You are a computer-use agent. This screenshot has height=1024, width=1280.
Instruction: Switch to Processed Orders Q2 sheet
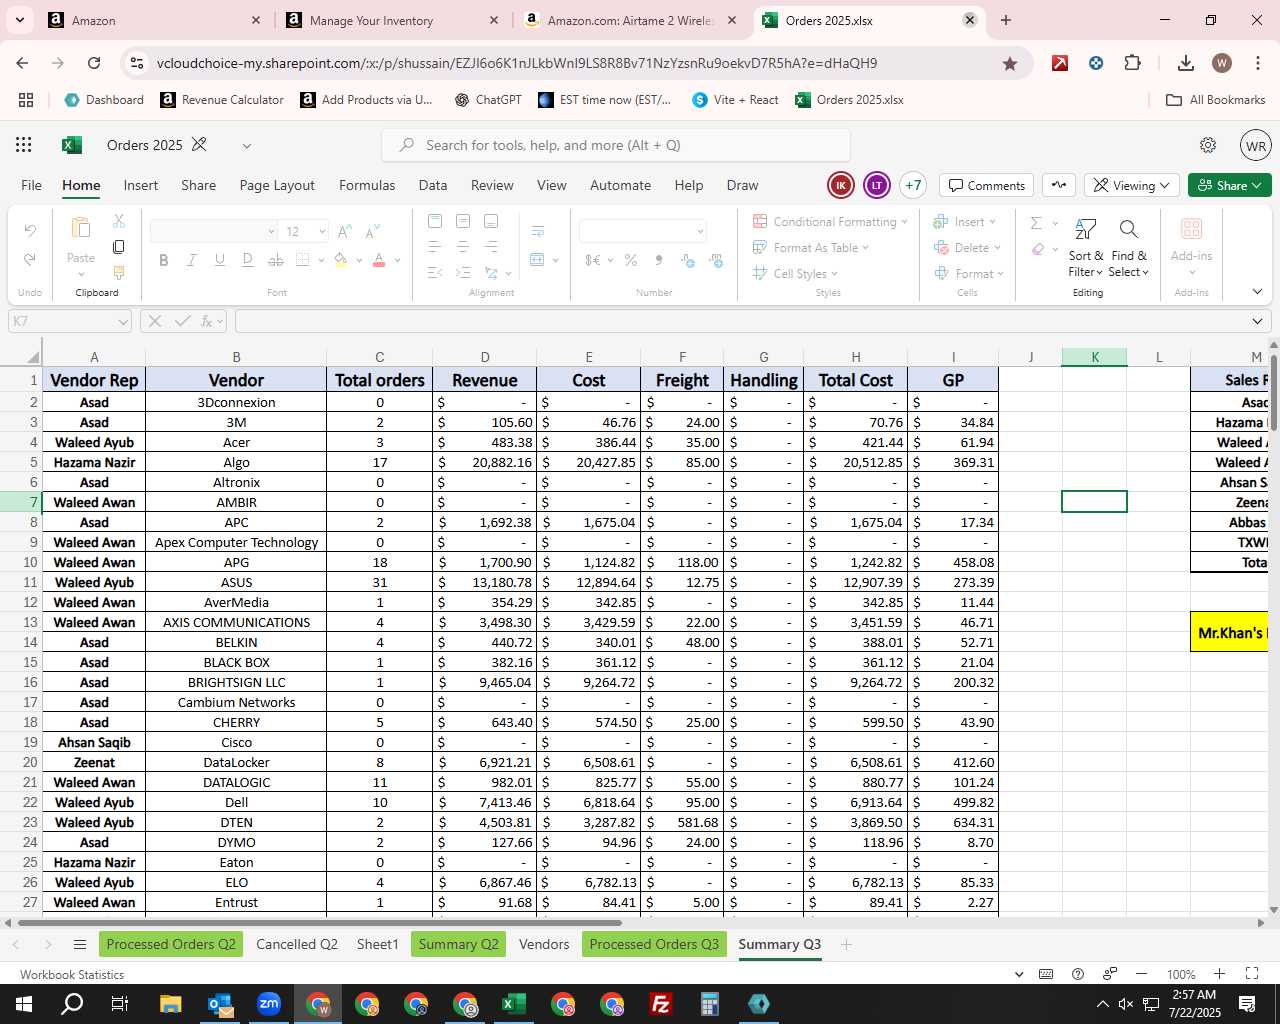click(x=171, y=944)
